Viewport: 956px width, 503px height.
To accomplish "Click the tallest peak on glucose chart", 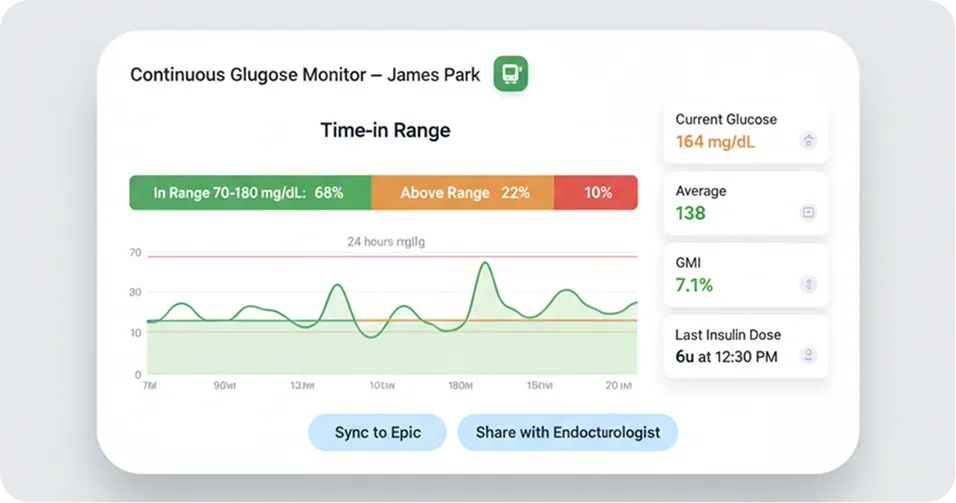I will pos(485,263).
